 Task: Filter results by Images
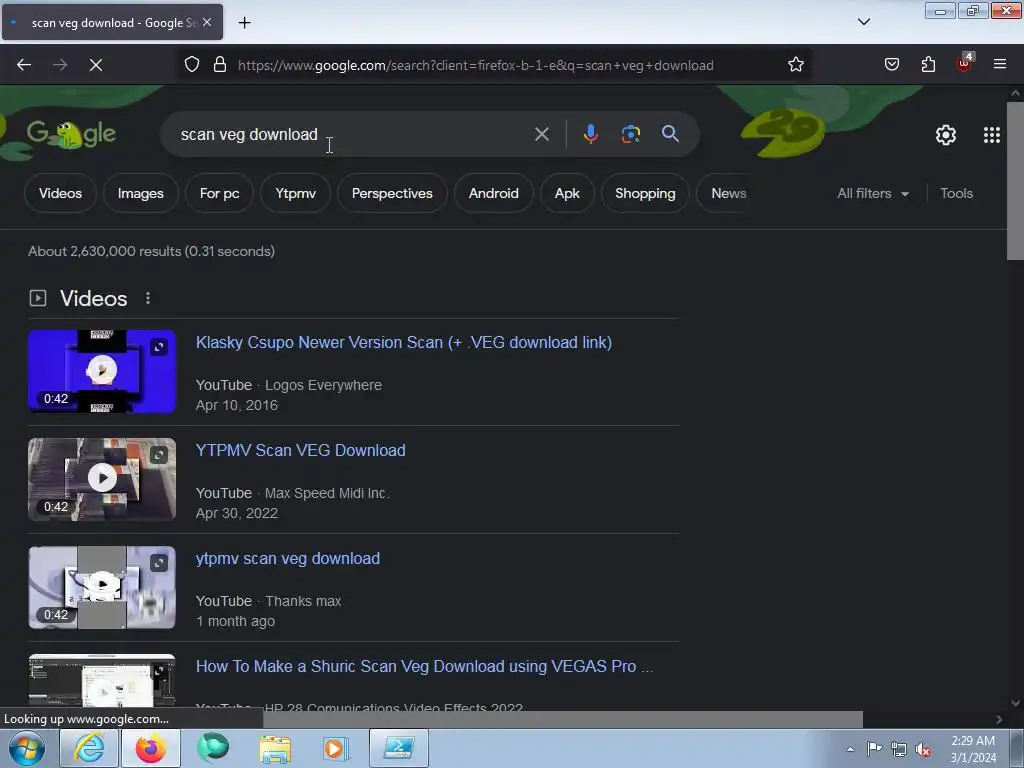click(x=140, y=193)
